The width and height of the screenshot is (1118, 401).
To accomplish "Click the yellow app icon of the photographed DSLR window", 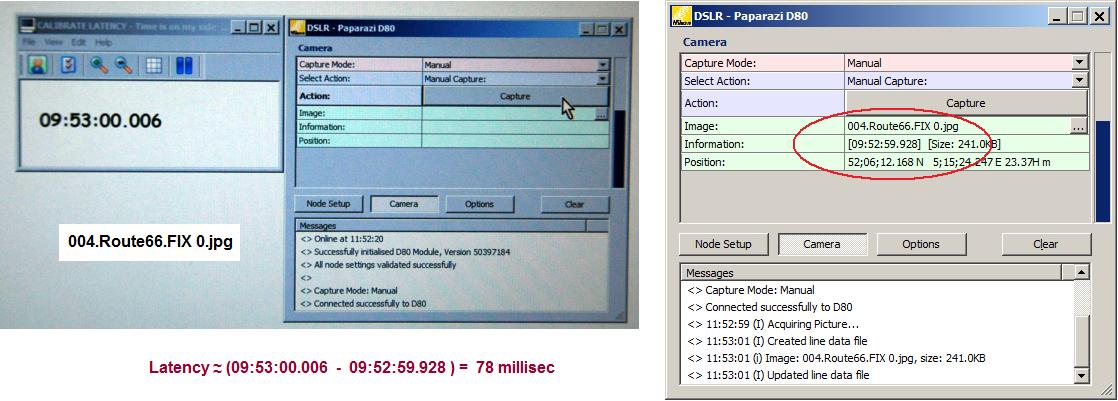I will [298, 29].
